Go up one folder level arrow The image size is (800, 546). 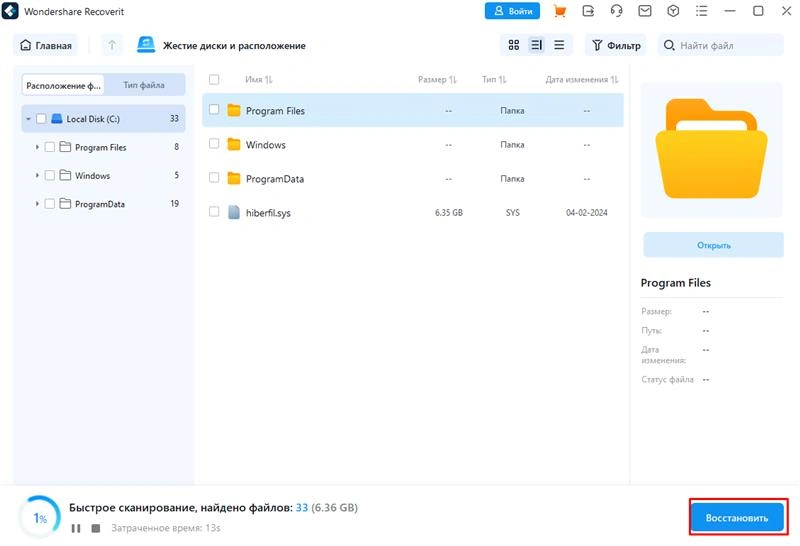pyautogui.click(x=112, y=45)
